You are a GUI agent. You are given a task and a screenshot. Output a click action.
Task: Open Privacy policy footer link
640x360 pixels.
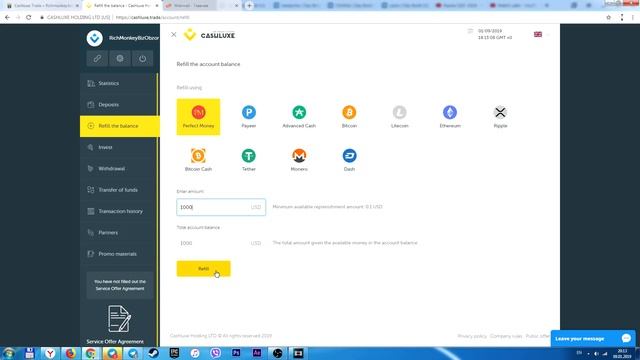coord(472,336)
